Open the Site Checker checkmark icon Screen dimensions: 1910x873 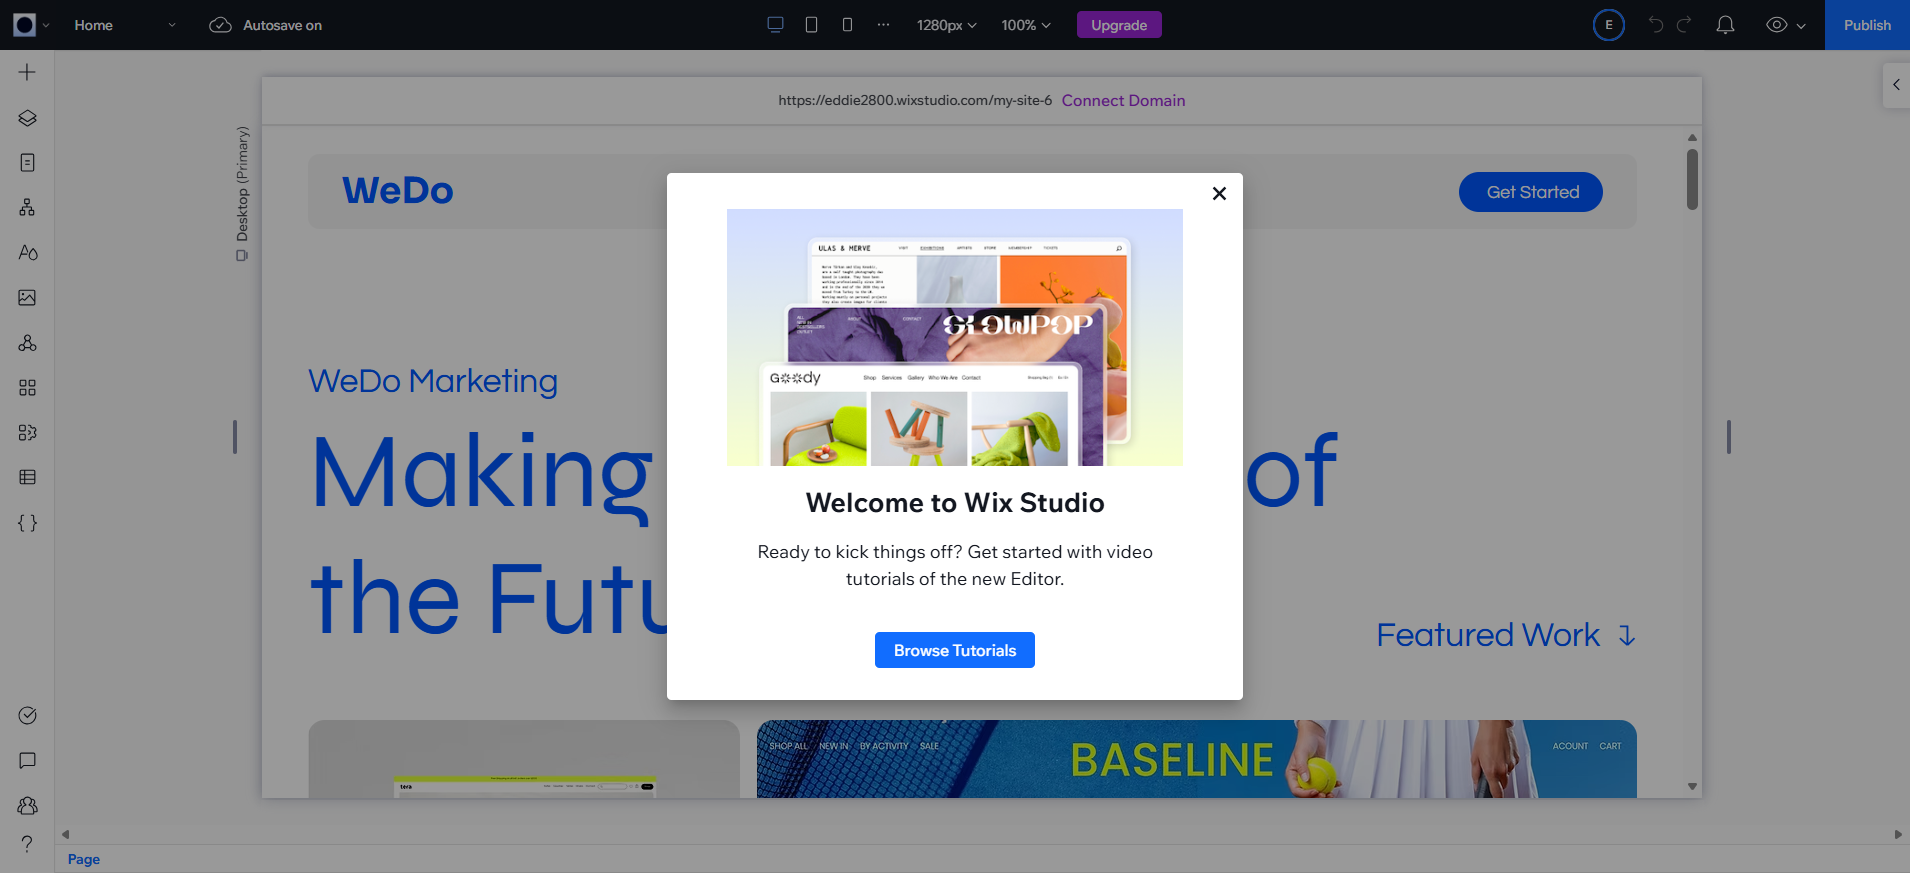point(27,715)
